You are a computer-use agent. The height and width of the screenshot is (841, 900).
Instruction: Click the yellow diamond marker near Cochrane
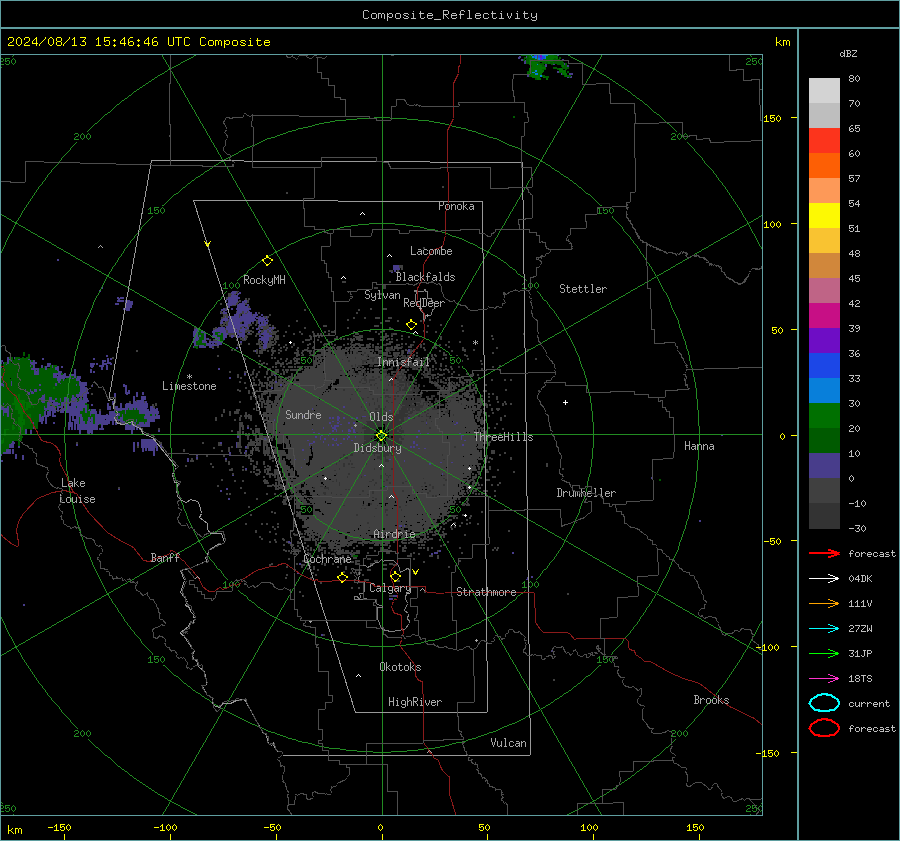click(342, 577)
